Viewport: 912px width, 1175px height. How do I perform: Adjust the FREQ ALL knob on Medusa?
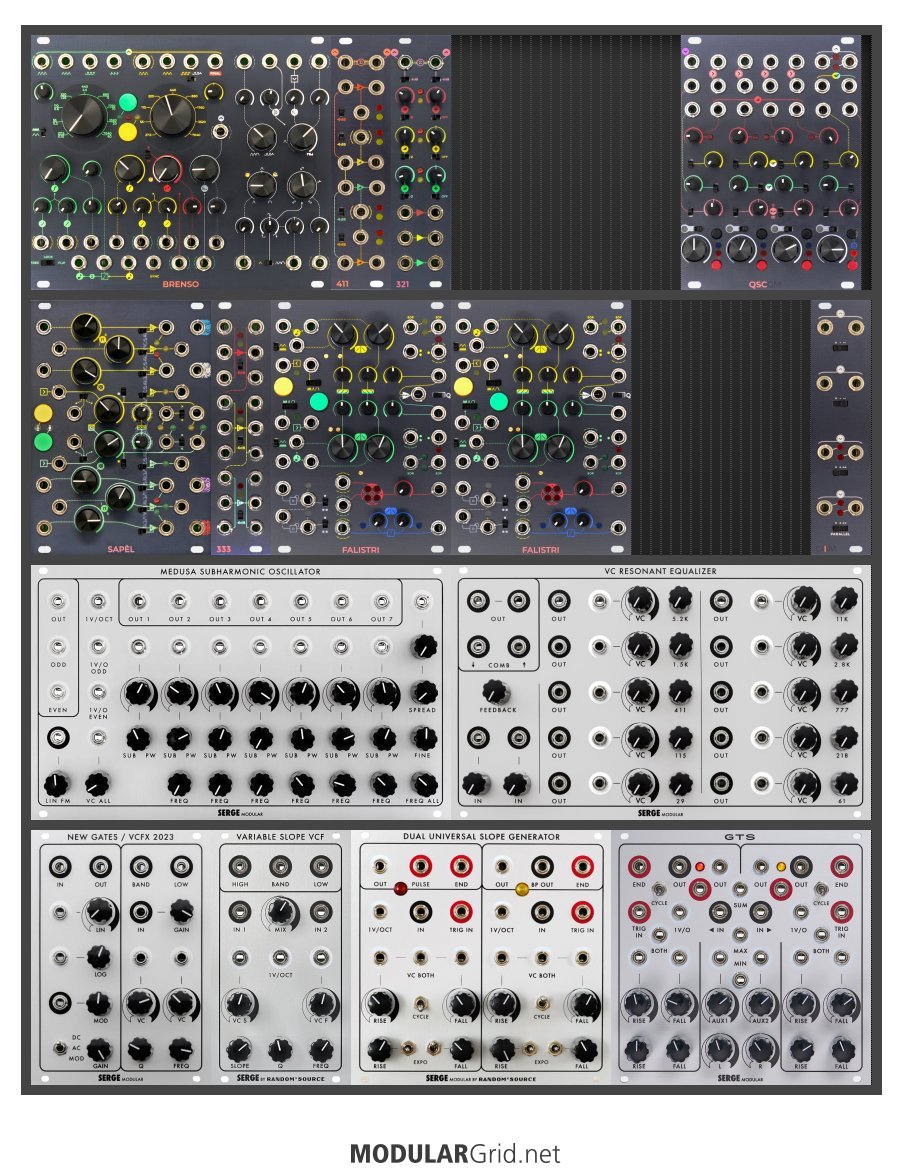click(423, 785)
